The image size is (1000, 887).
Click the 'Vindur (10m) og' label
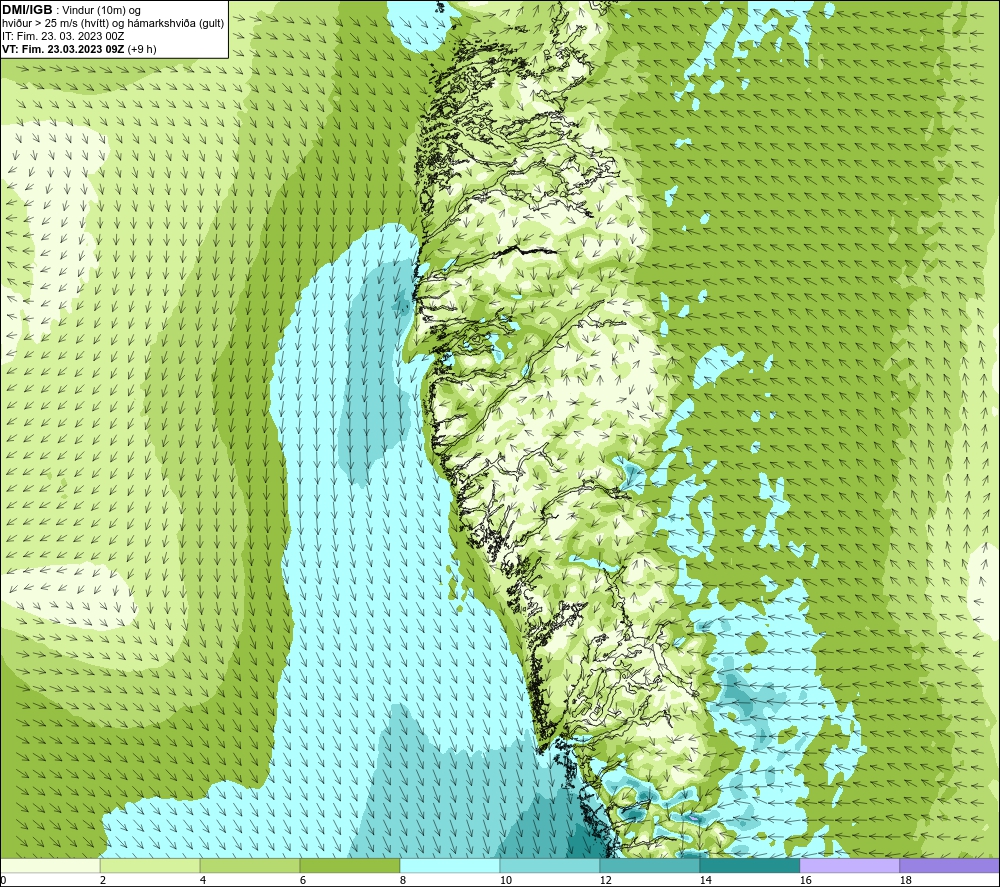[103, 10]
